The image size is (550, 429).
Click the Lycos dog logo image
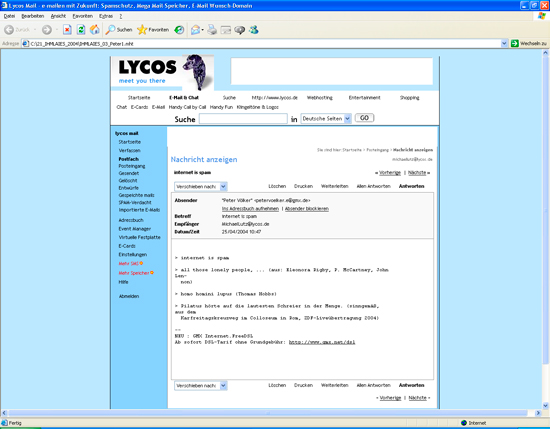tap(198, 72)
